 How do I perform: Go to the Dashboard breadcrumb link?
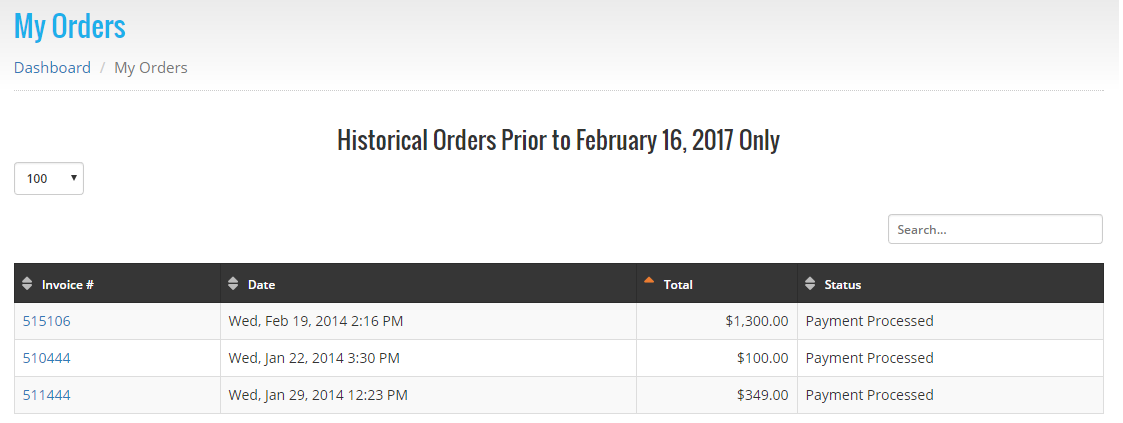pos(52,68)
